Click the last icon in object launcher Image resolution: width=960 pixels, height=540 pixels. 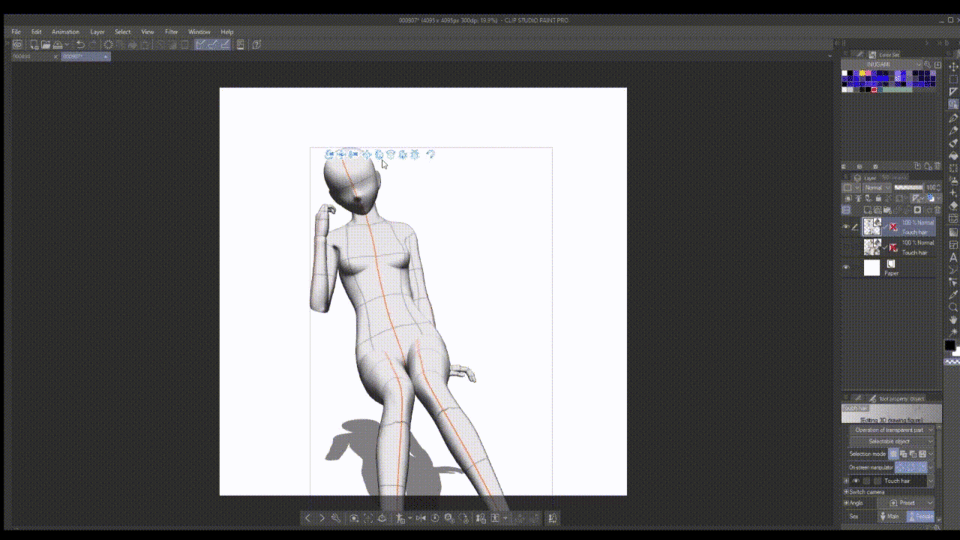tap(552, 518)
